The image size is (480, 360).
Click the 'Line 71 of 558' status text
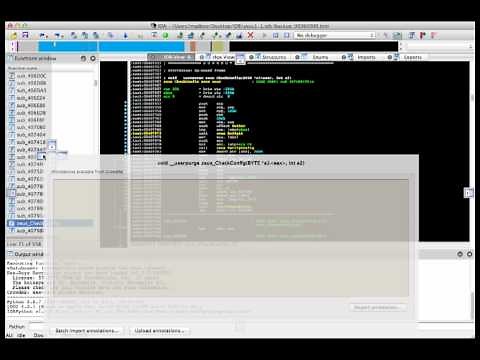[25, 244]
